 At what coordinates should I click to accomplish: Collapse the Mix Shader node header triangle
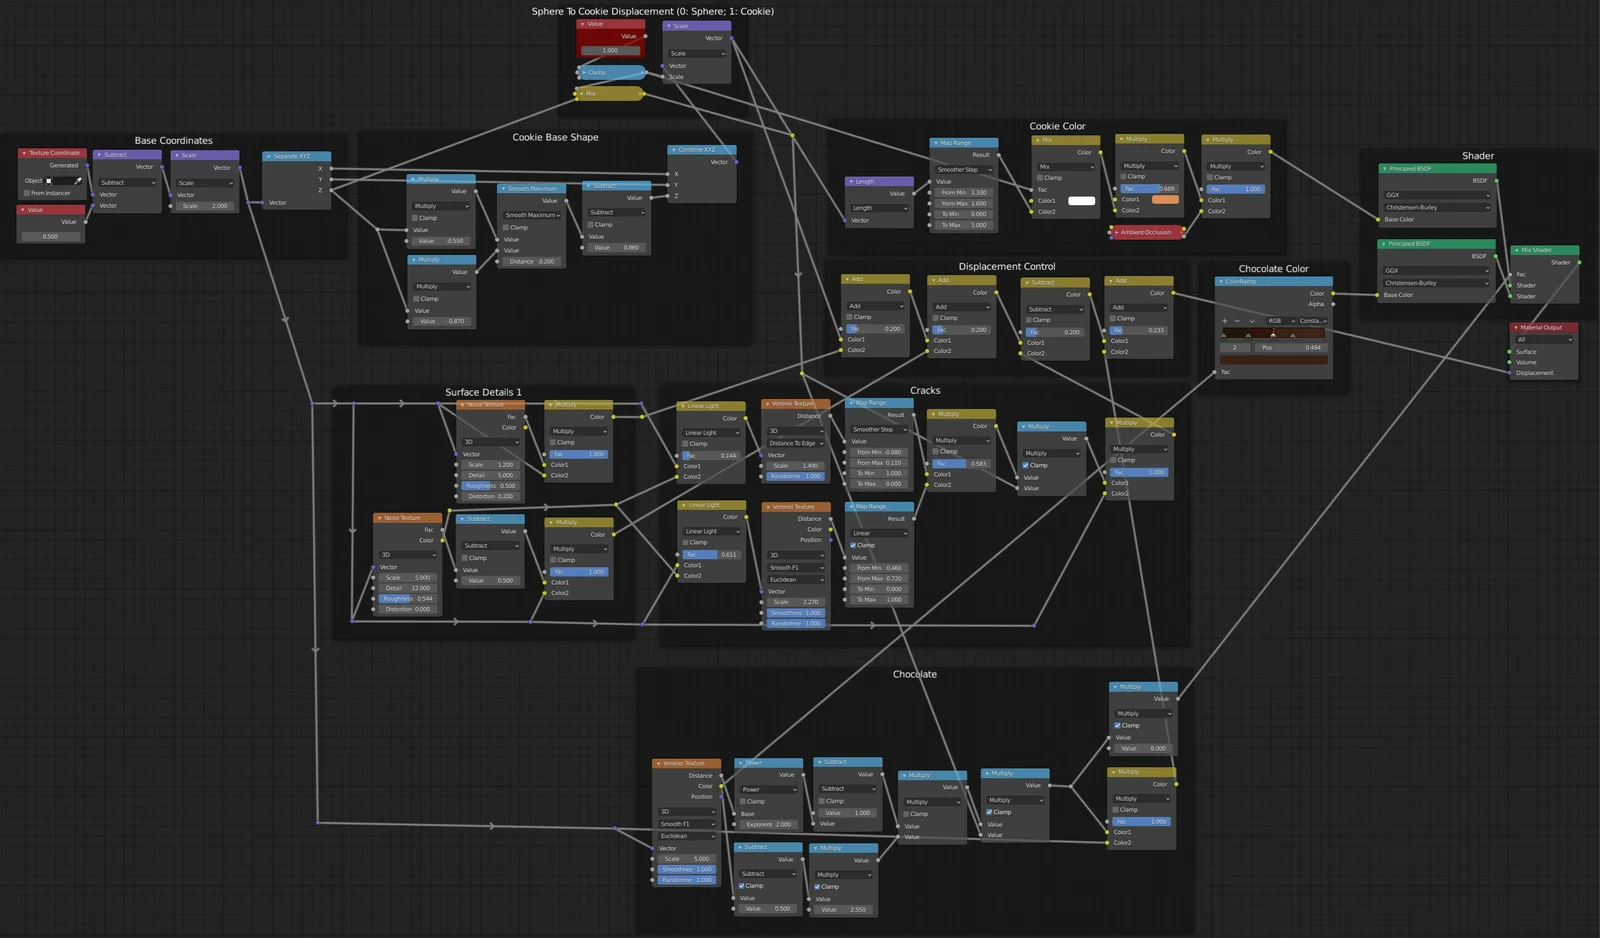click(x=1516, y=250)
